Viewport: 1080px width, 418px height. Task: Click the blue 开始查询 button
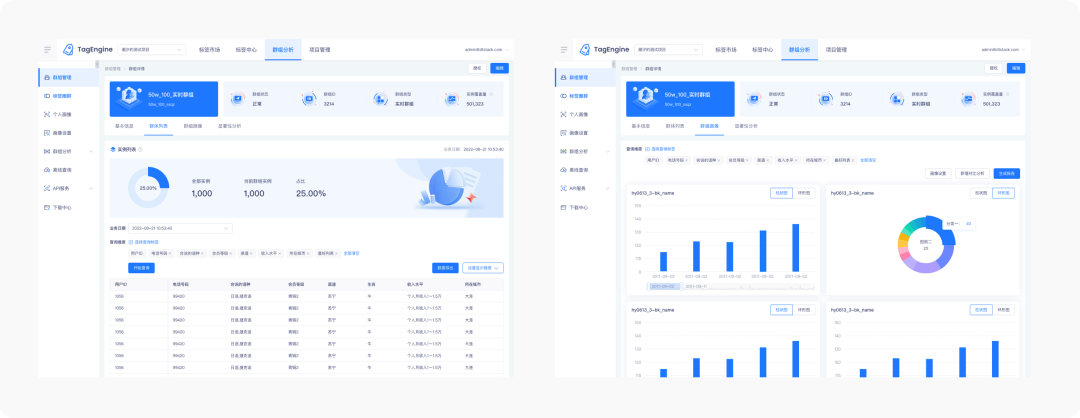click(x=141, y=268)
